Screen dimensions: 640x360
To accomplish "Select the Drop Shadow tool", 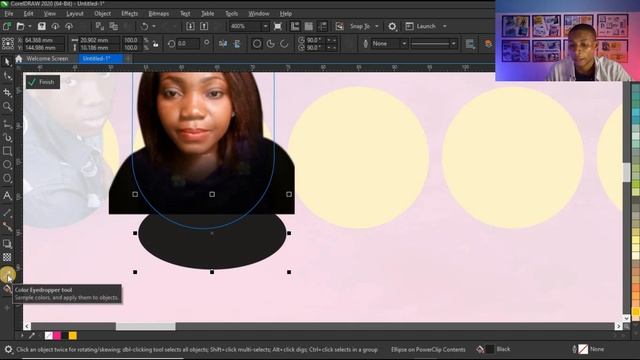I will click(x=7, y=244).
